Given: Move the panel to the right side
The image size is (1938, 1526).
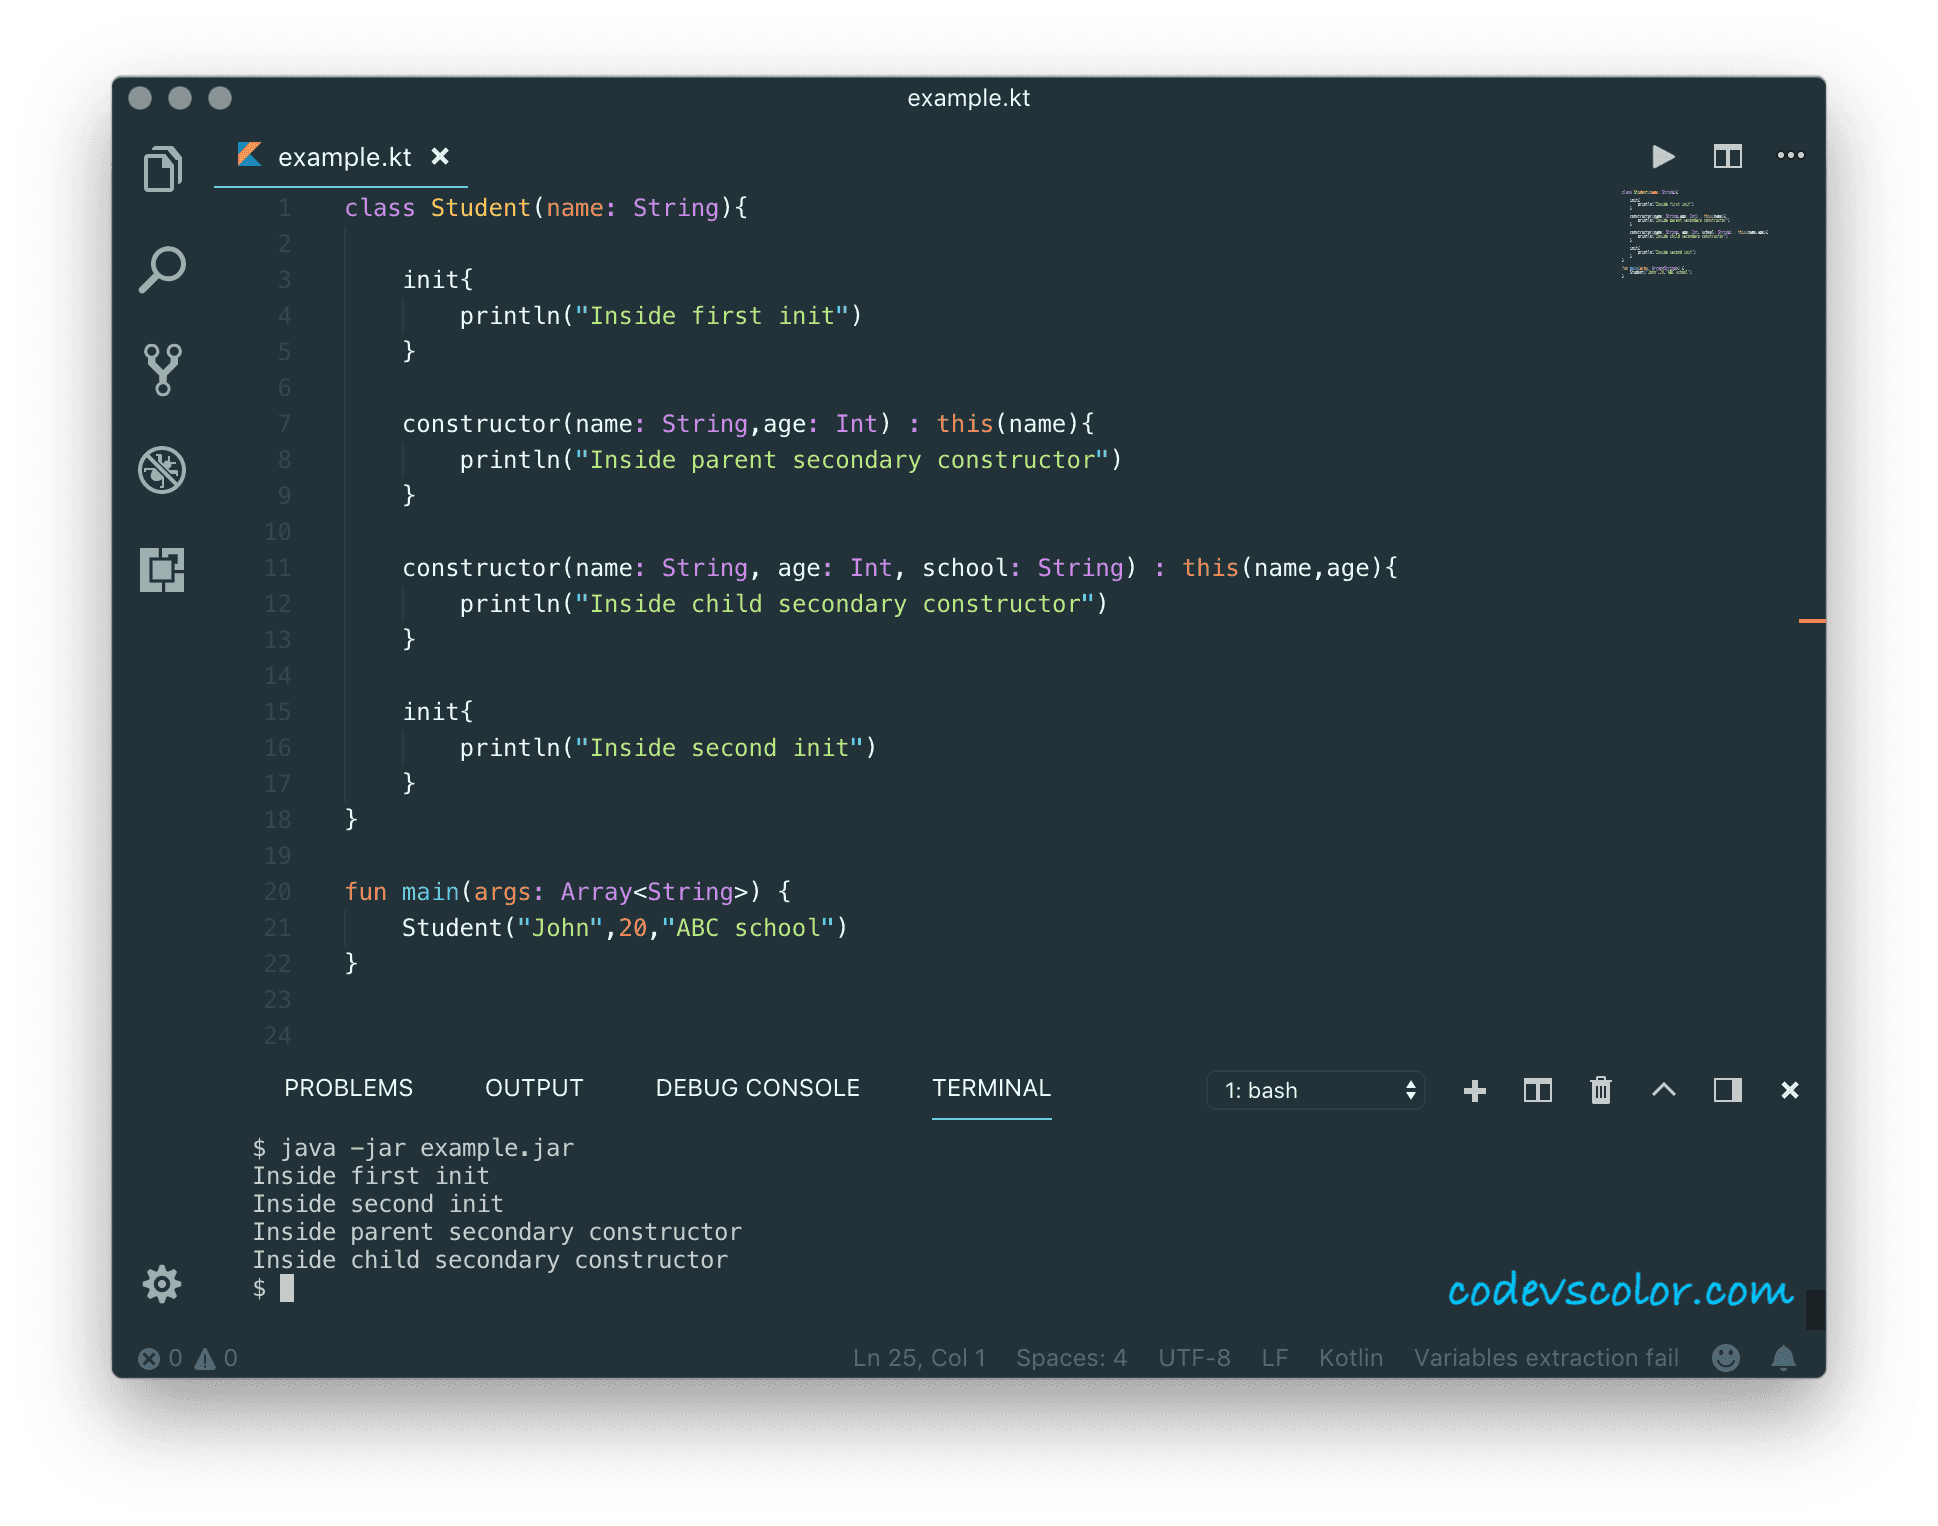Looking at the screenshot, I should (x=1727, y=1090).
